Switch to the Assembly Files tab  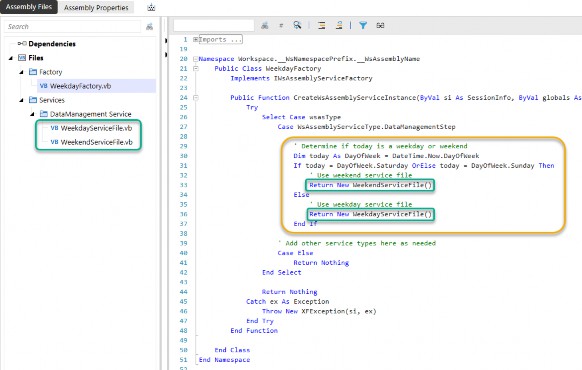pos(29,7)
